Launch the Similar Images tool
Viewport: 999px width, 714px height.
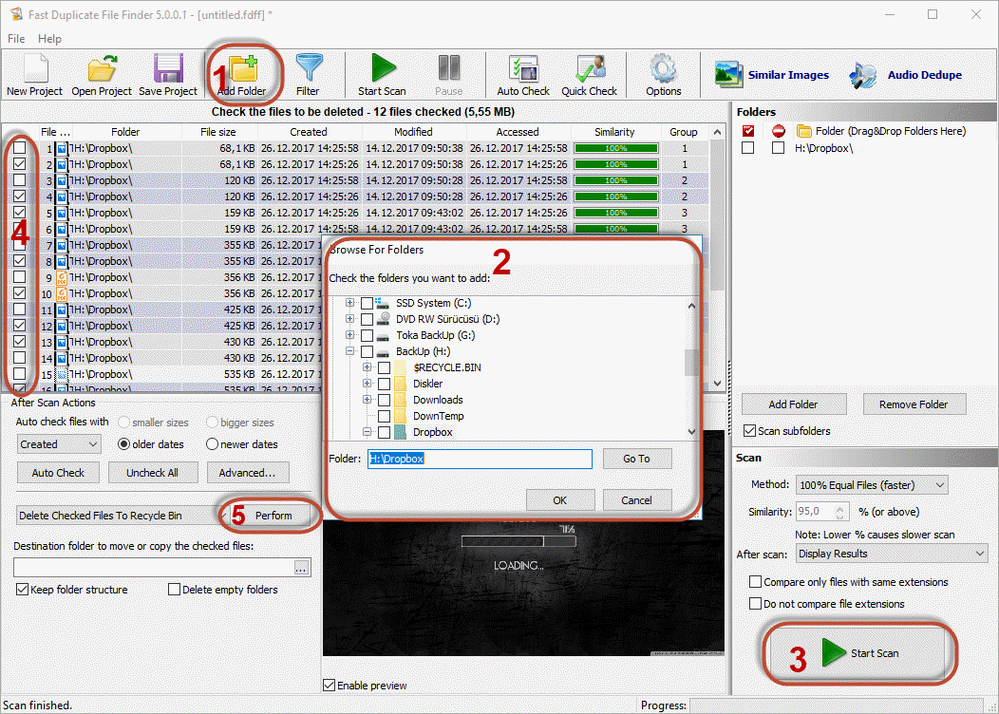(x=772, y=75)
